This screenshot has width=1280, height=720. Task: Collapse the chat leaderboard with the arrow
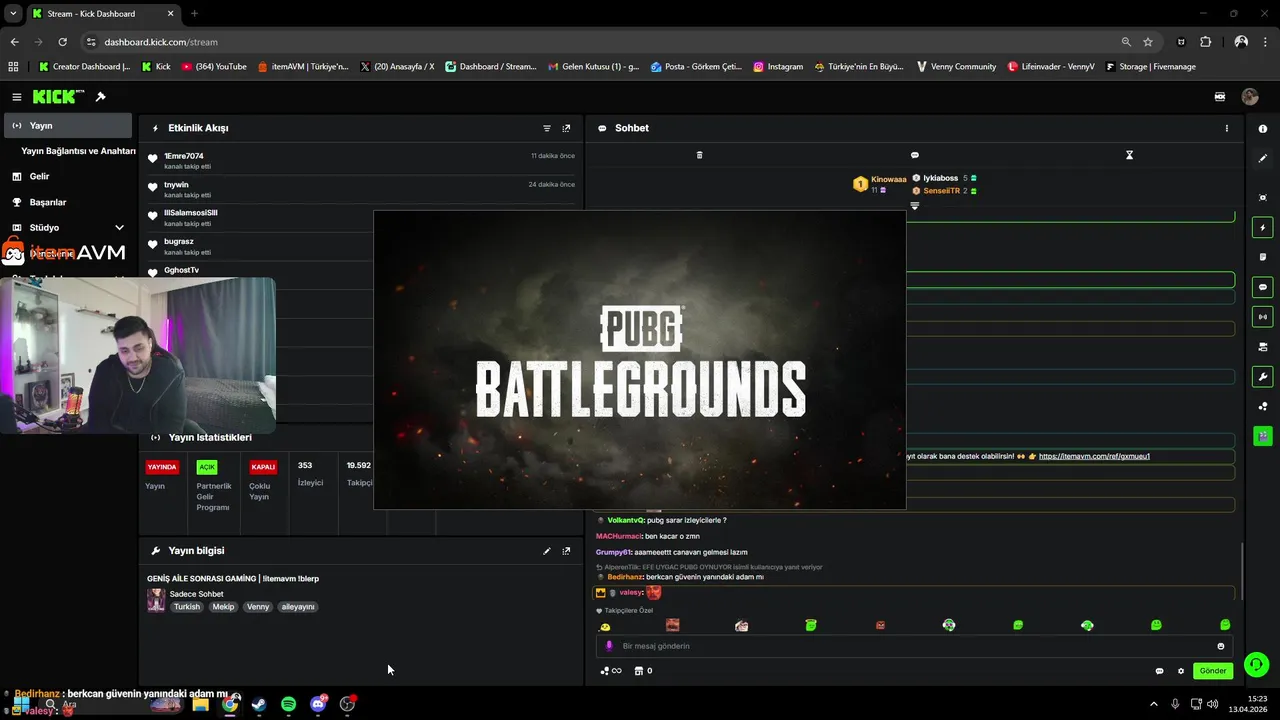(914, 206)
